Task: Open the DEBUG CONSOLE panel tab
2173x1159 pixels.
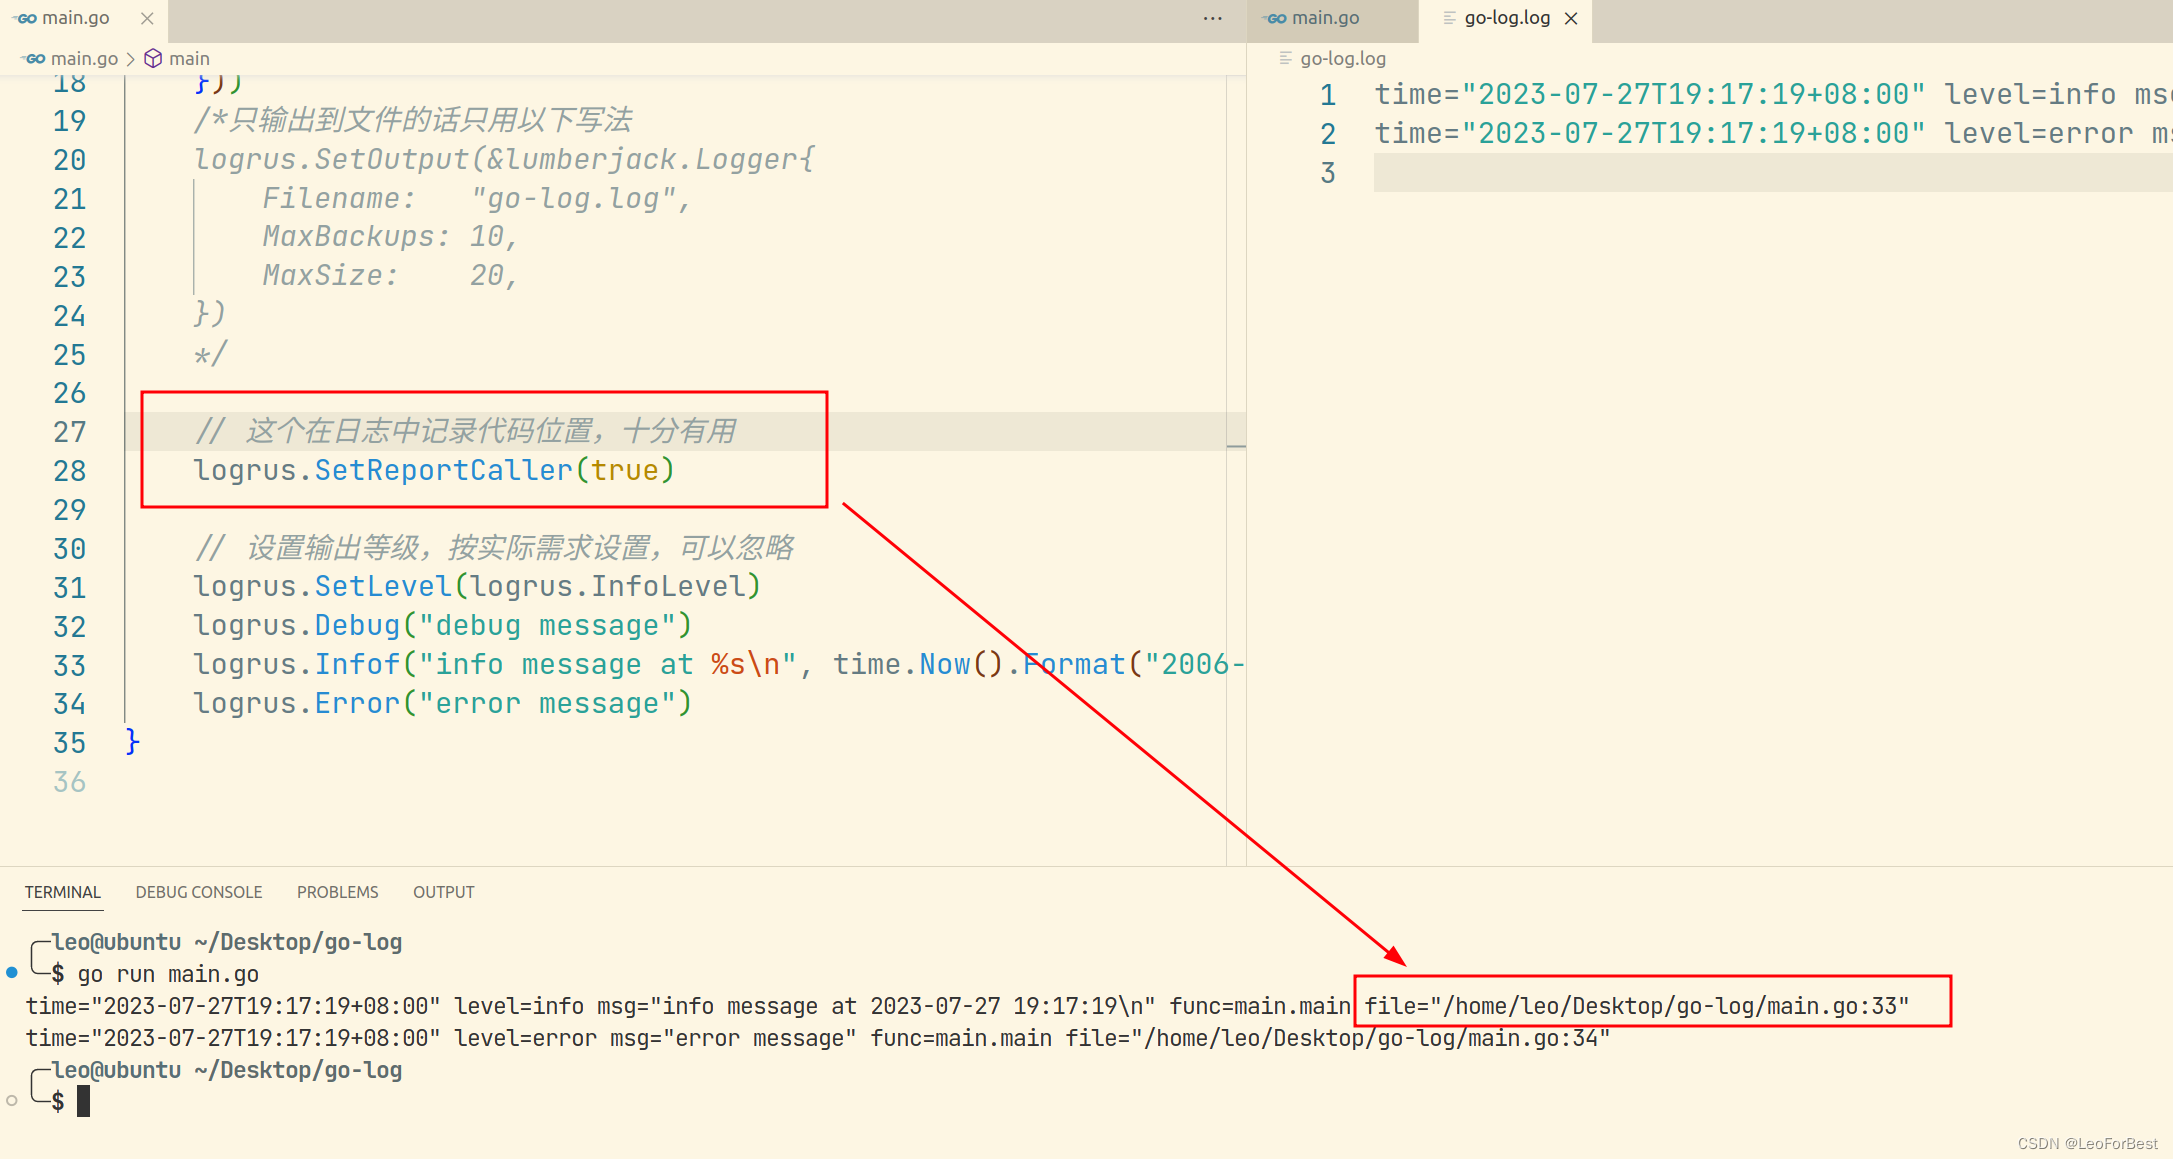Action: pyautogui.click(x=199, y=892)
